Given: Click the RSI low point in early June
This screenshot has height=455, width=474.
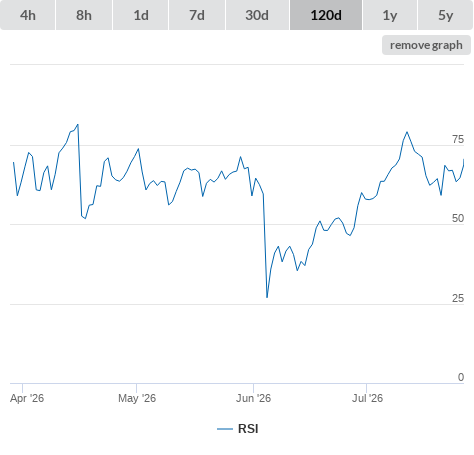Looking at the screenshot, I should pos(267,297).
